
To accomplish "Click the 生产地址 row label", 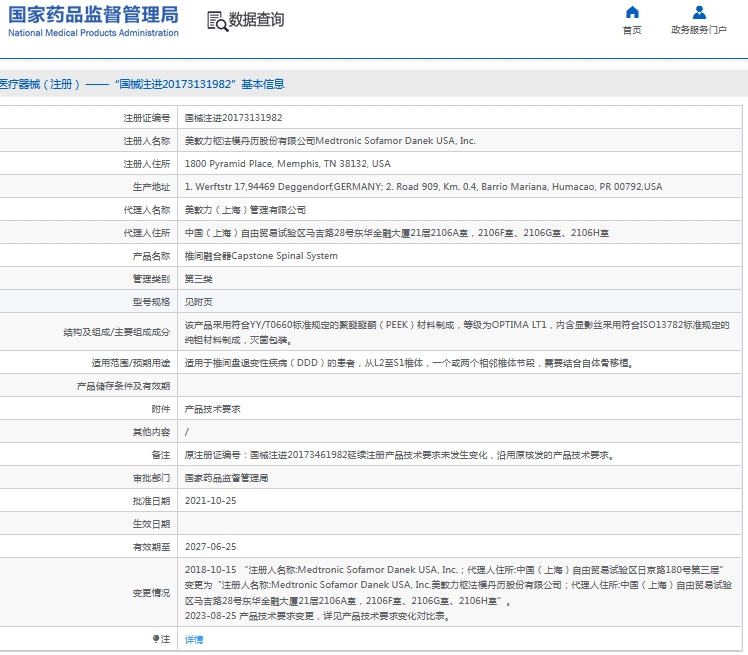I will (151, 187).
